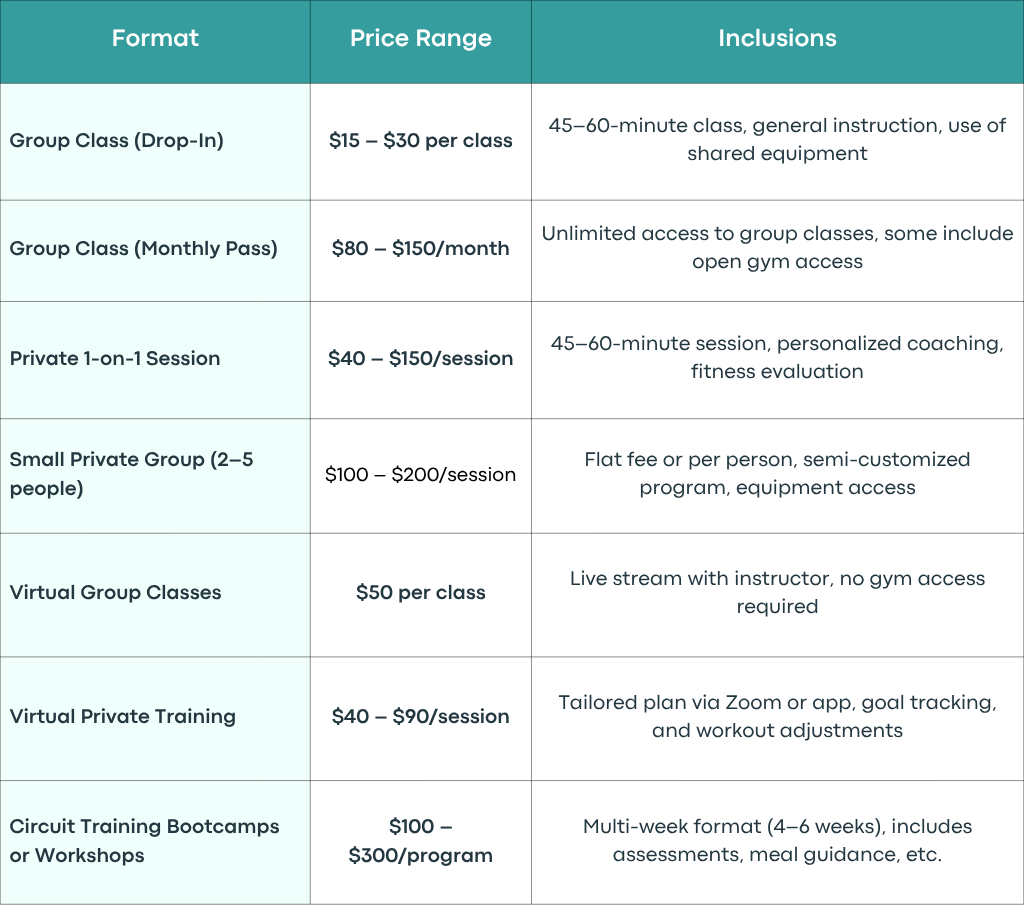
Task: Click the Virtual Private Training row label
Action: pyautogui.click(x=123, y=717)
